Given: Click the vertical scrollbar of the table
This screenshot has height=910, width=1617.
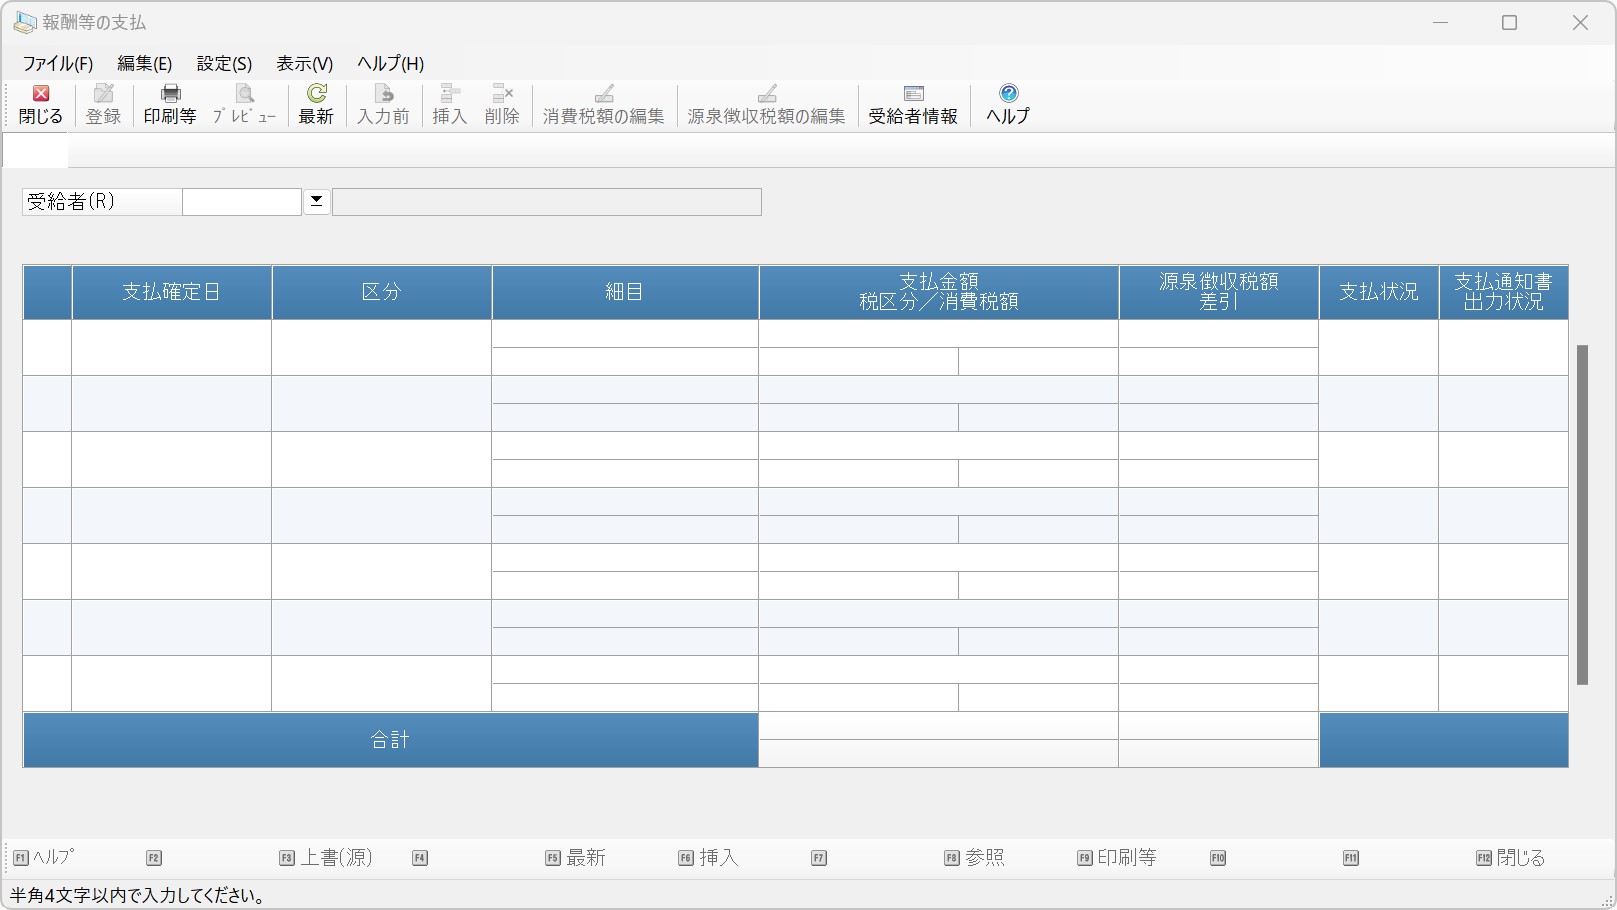Looking at the screenshot, I should [x=1582, y=514].
